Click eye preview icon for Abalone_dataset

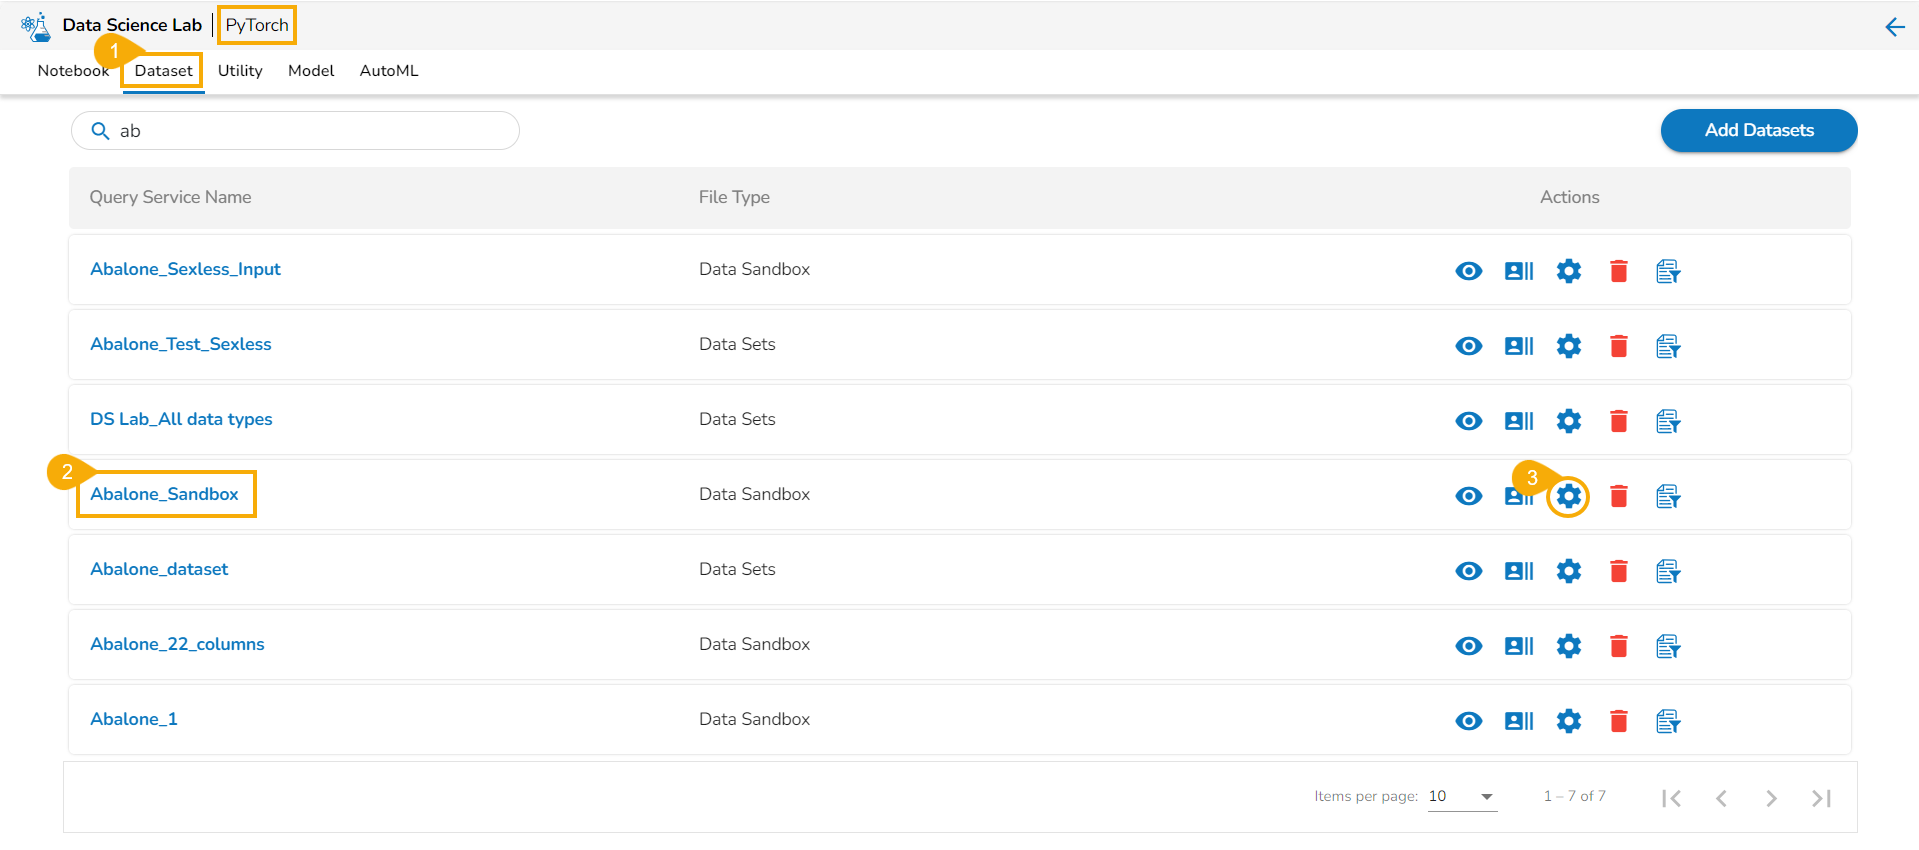tap(1468, 571)
